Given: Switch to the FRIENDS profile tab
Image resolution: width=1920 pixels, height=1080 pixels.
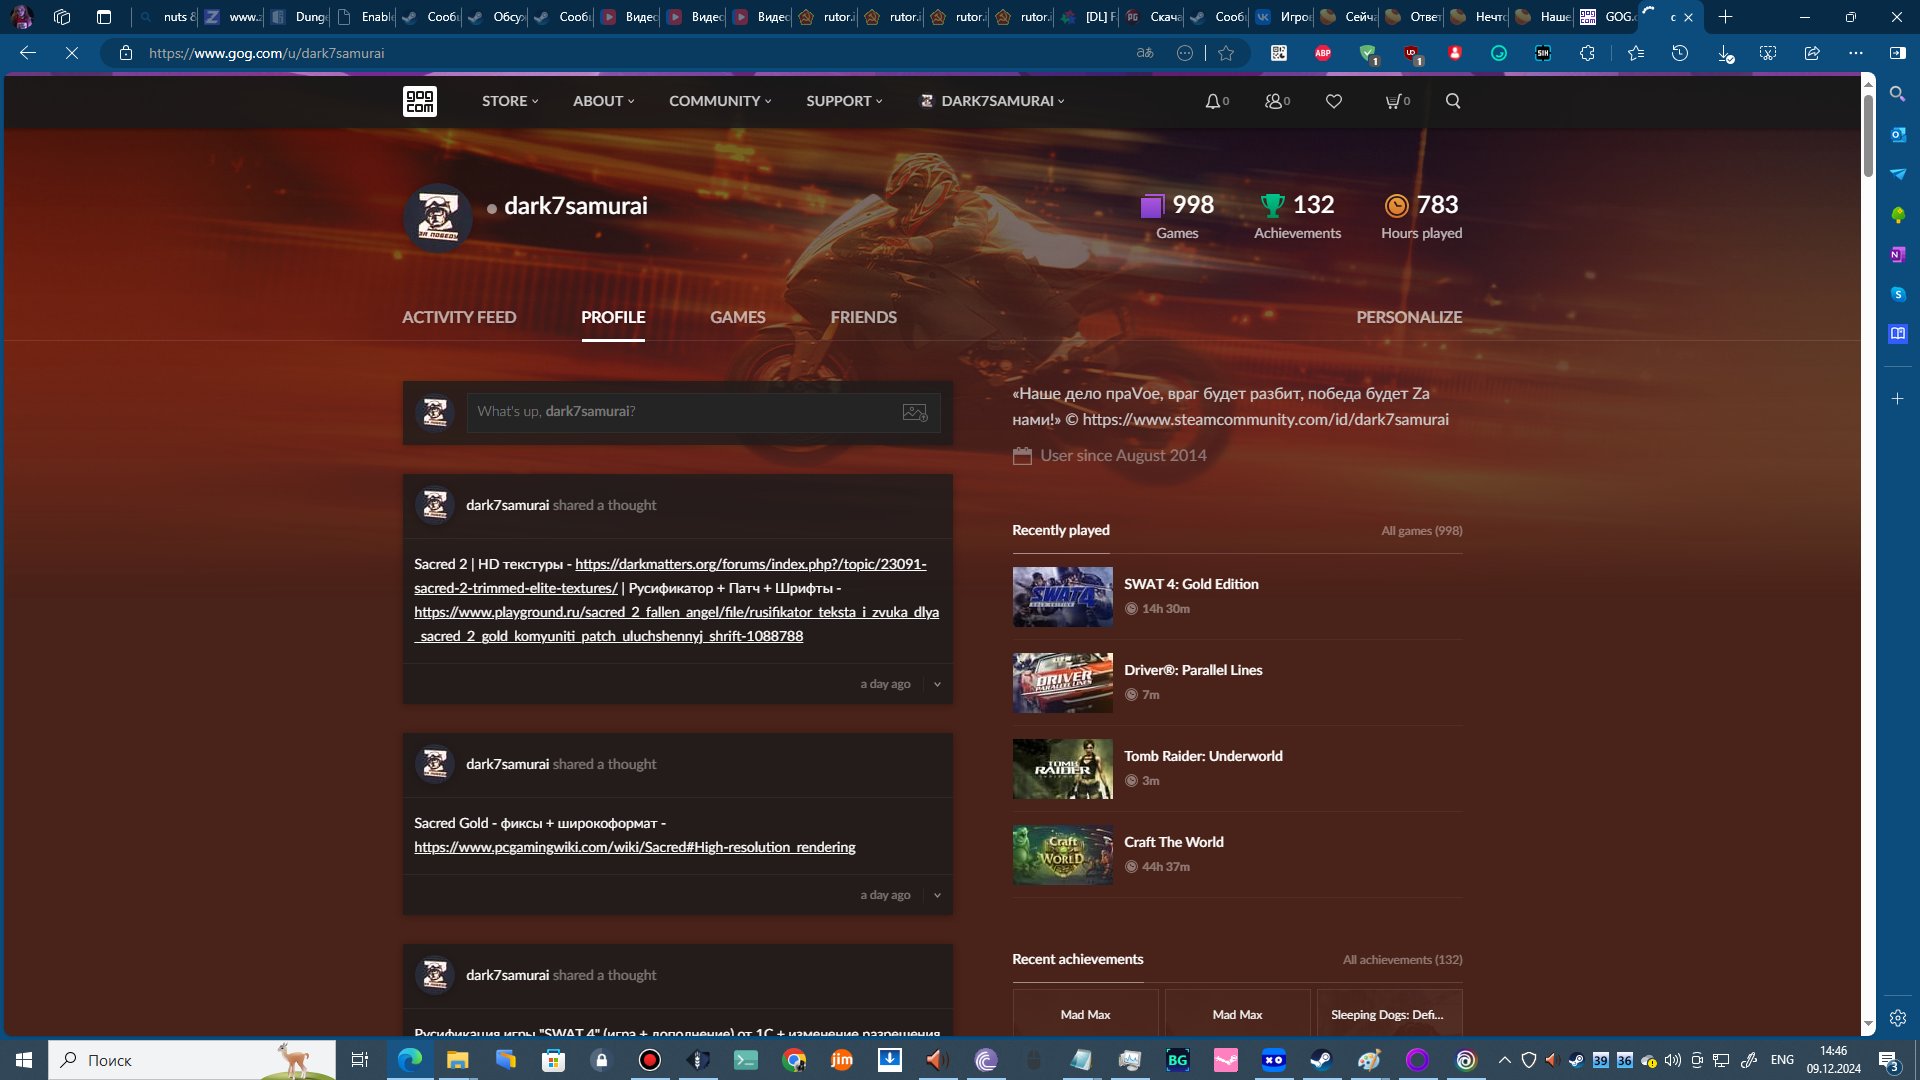Looking at the screenshot, I should pos(864,316).
